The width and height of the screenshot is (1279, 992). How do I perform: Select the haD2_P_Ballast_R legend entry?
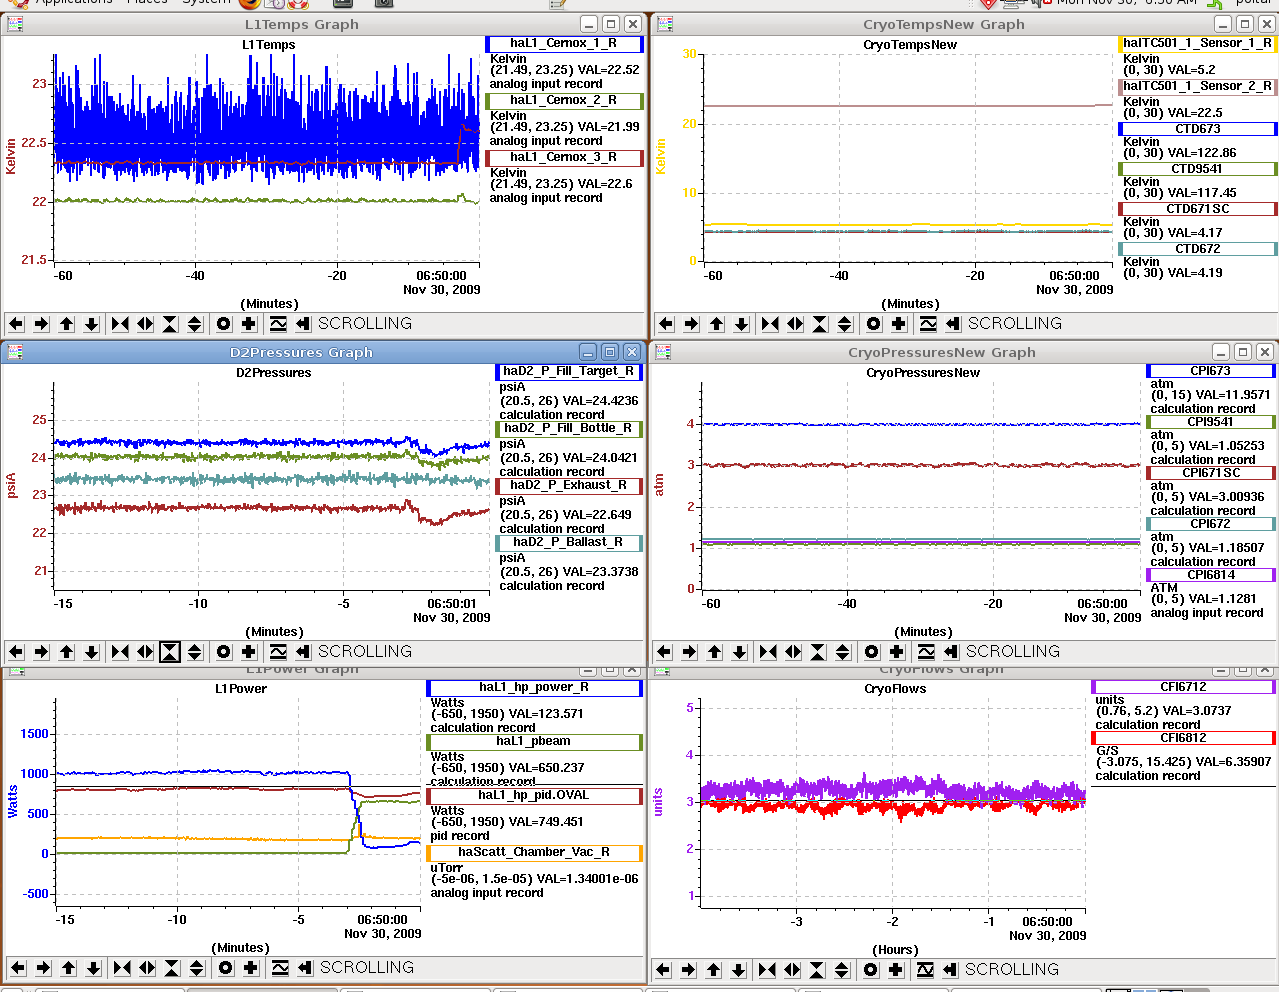pyautogui.click(x=569, y=543)
